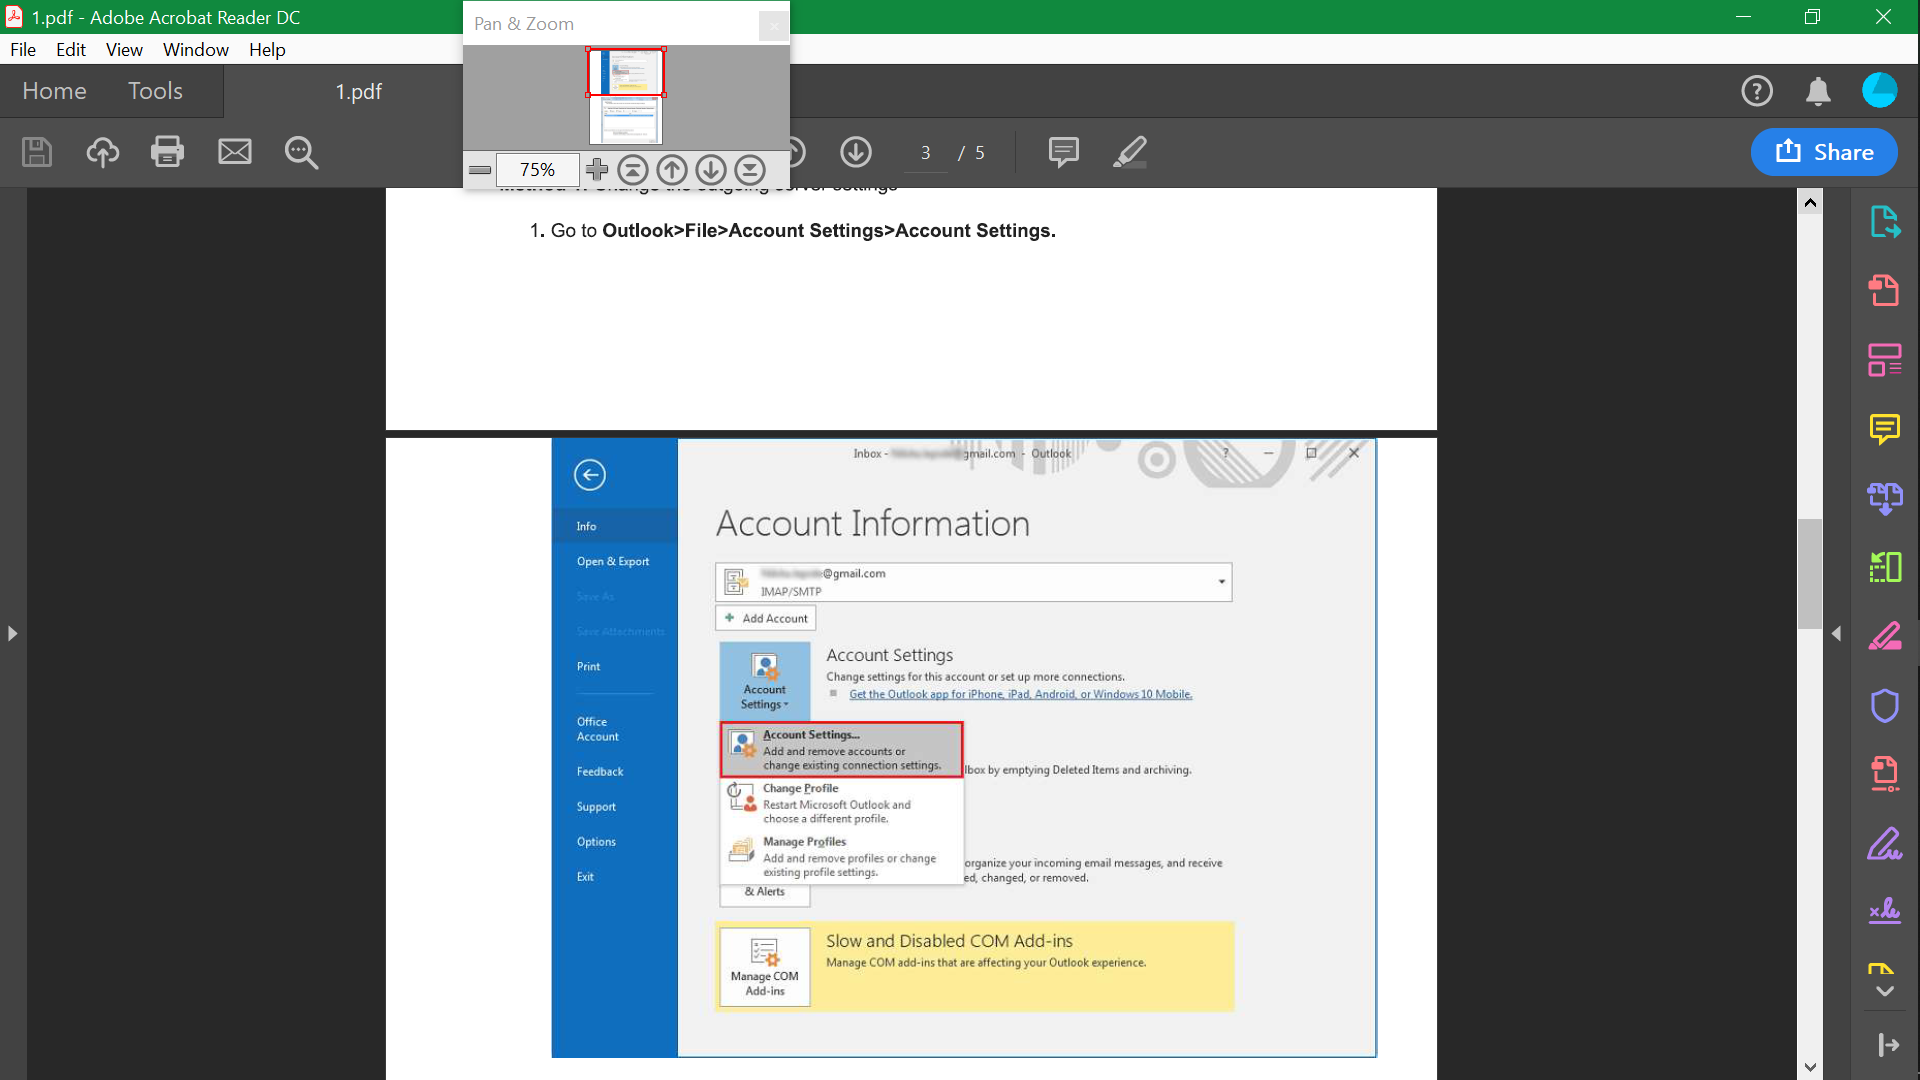The width and height of the screenshot is (1920, 1080).
Task: Open Compress PDF red sidebar tool
Action: pos(1885,774)
